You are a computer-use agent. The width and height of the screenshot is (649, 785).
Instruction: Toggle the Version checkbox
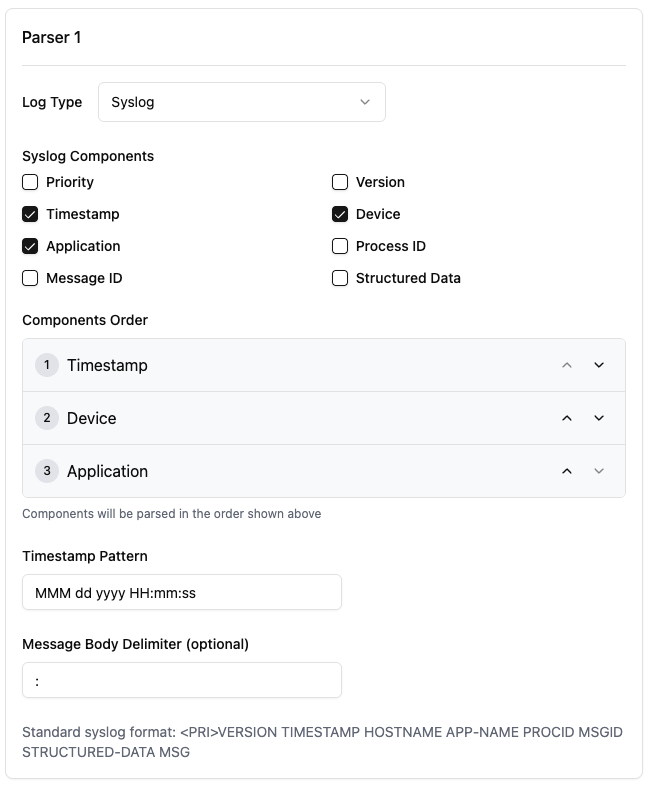pos(340,182)
